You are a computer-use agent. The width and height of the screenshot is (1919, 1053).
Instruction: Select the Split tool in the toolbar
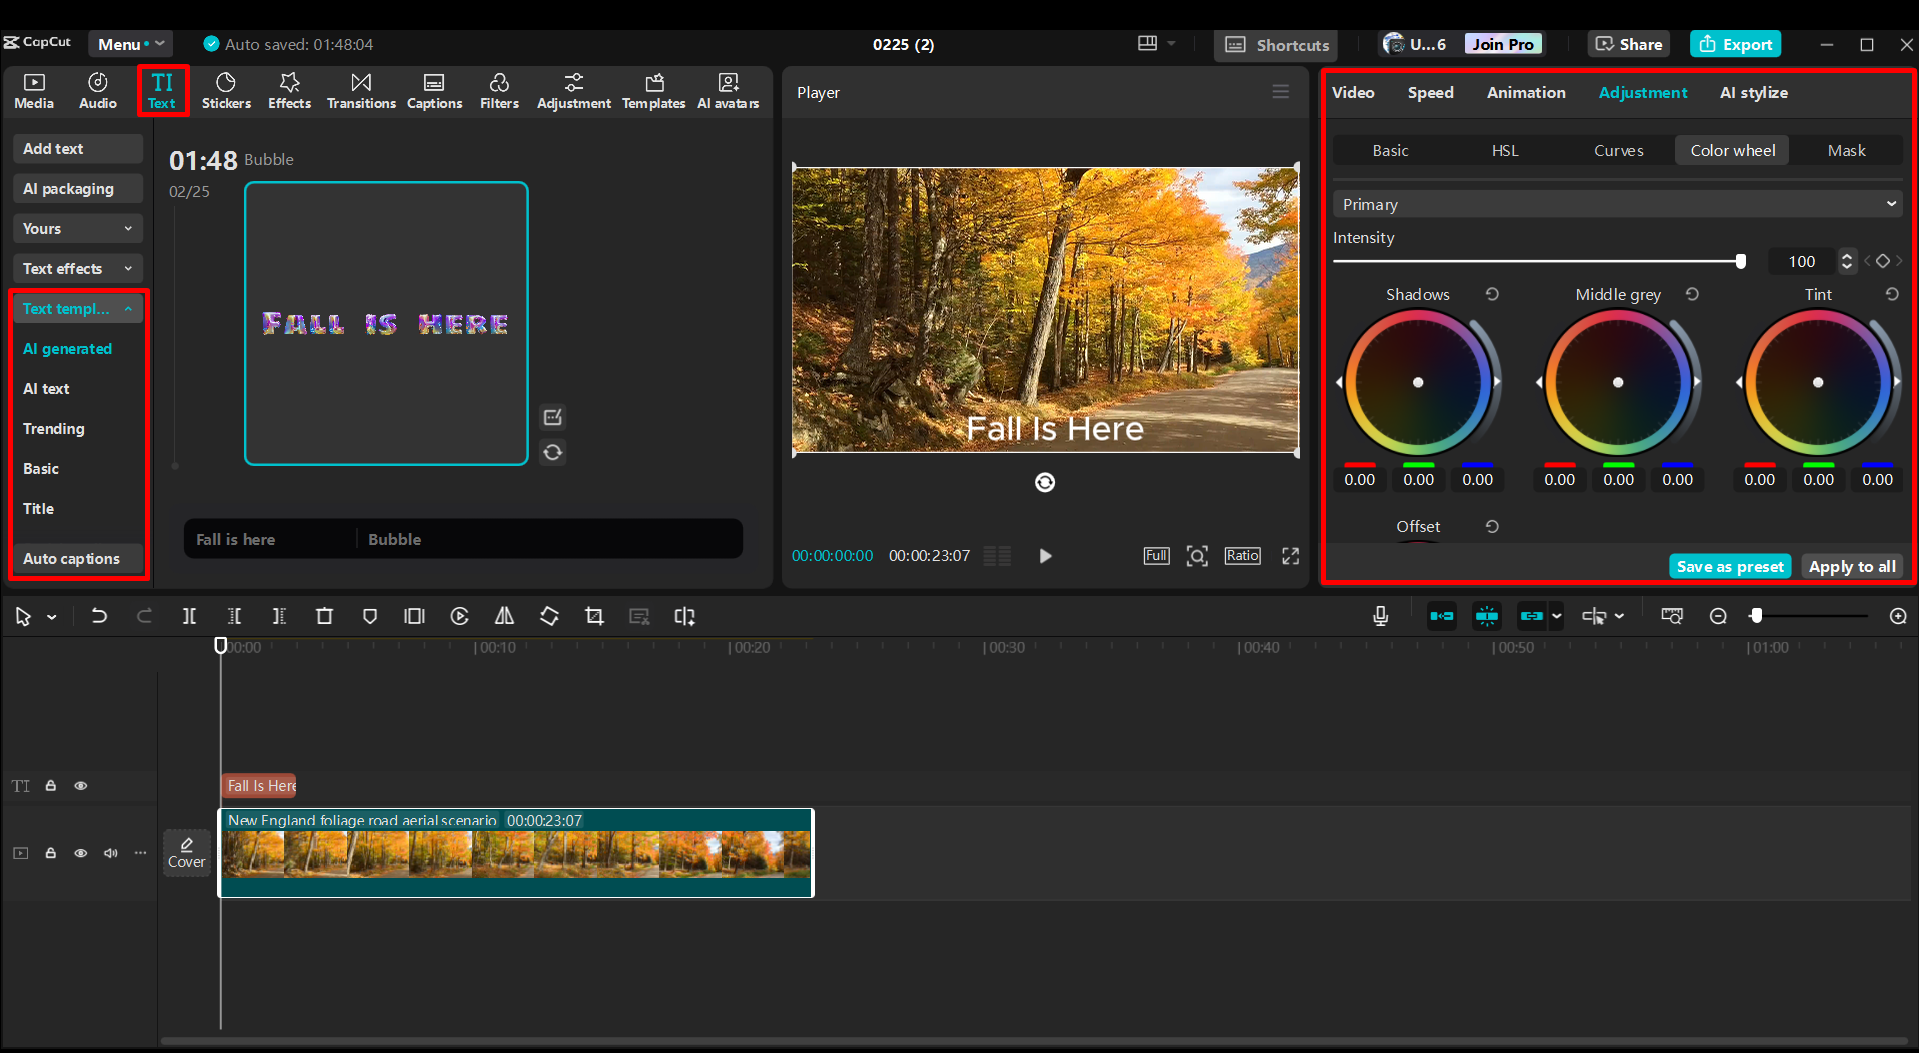click(x=189, y=616)
